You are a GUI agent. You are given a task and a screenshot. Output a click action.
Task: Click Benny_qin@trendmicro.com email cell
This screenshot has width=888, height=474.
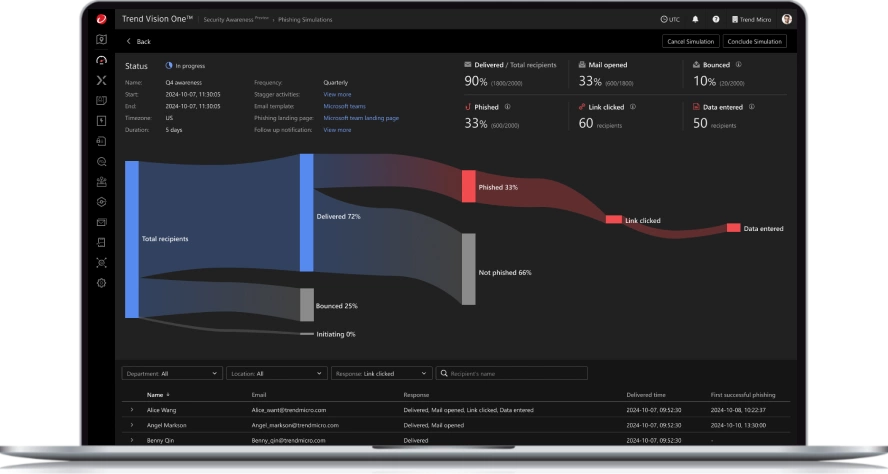[289, 441]
